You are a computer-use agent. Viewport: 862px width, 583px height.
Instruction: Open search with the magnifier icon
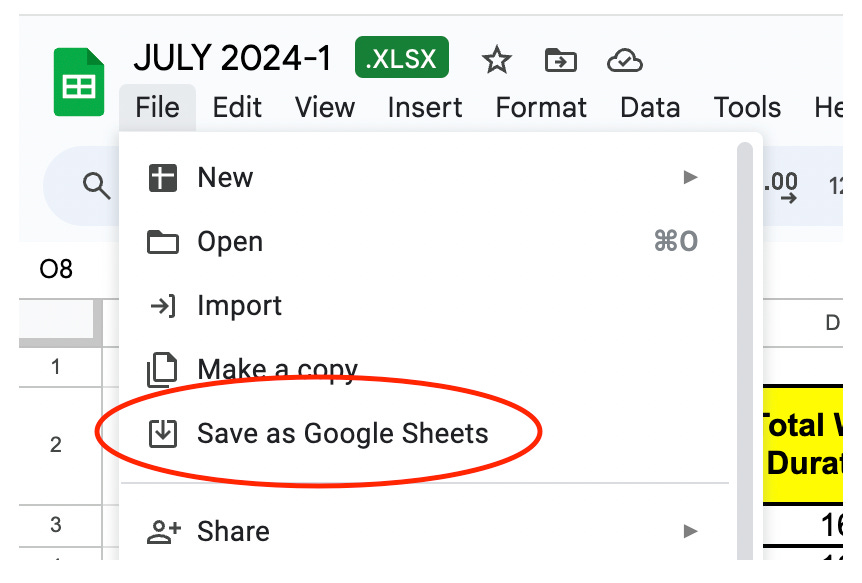tap(95, 186)
